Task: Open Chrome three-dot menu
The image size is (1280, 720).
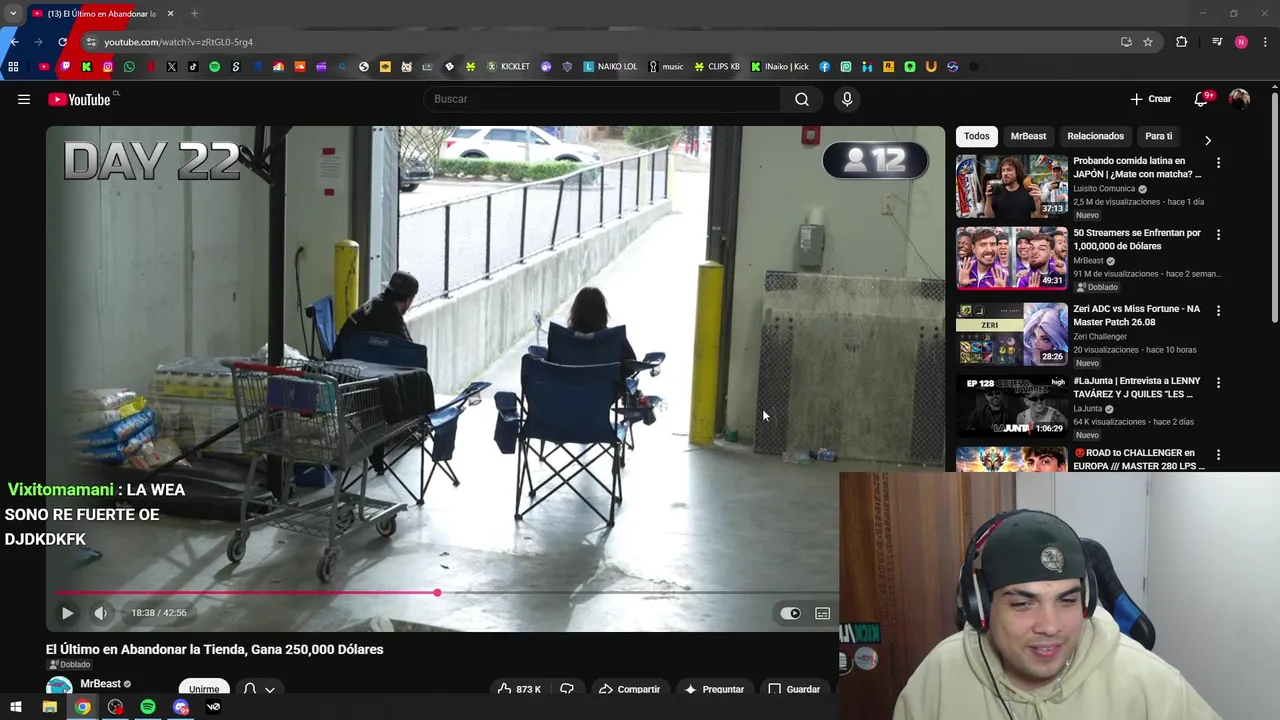Action: [x=1266, y=42]
